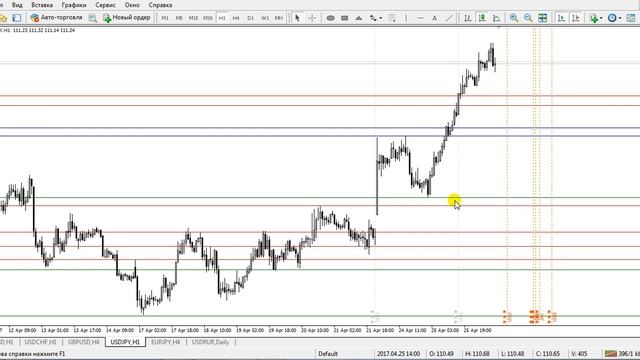Open the Окно menu

[132, 5]
